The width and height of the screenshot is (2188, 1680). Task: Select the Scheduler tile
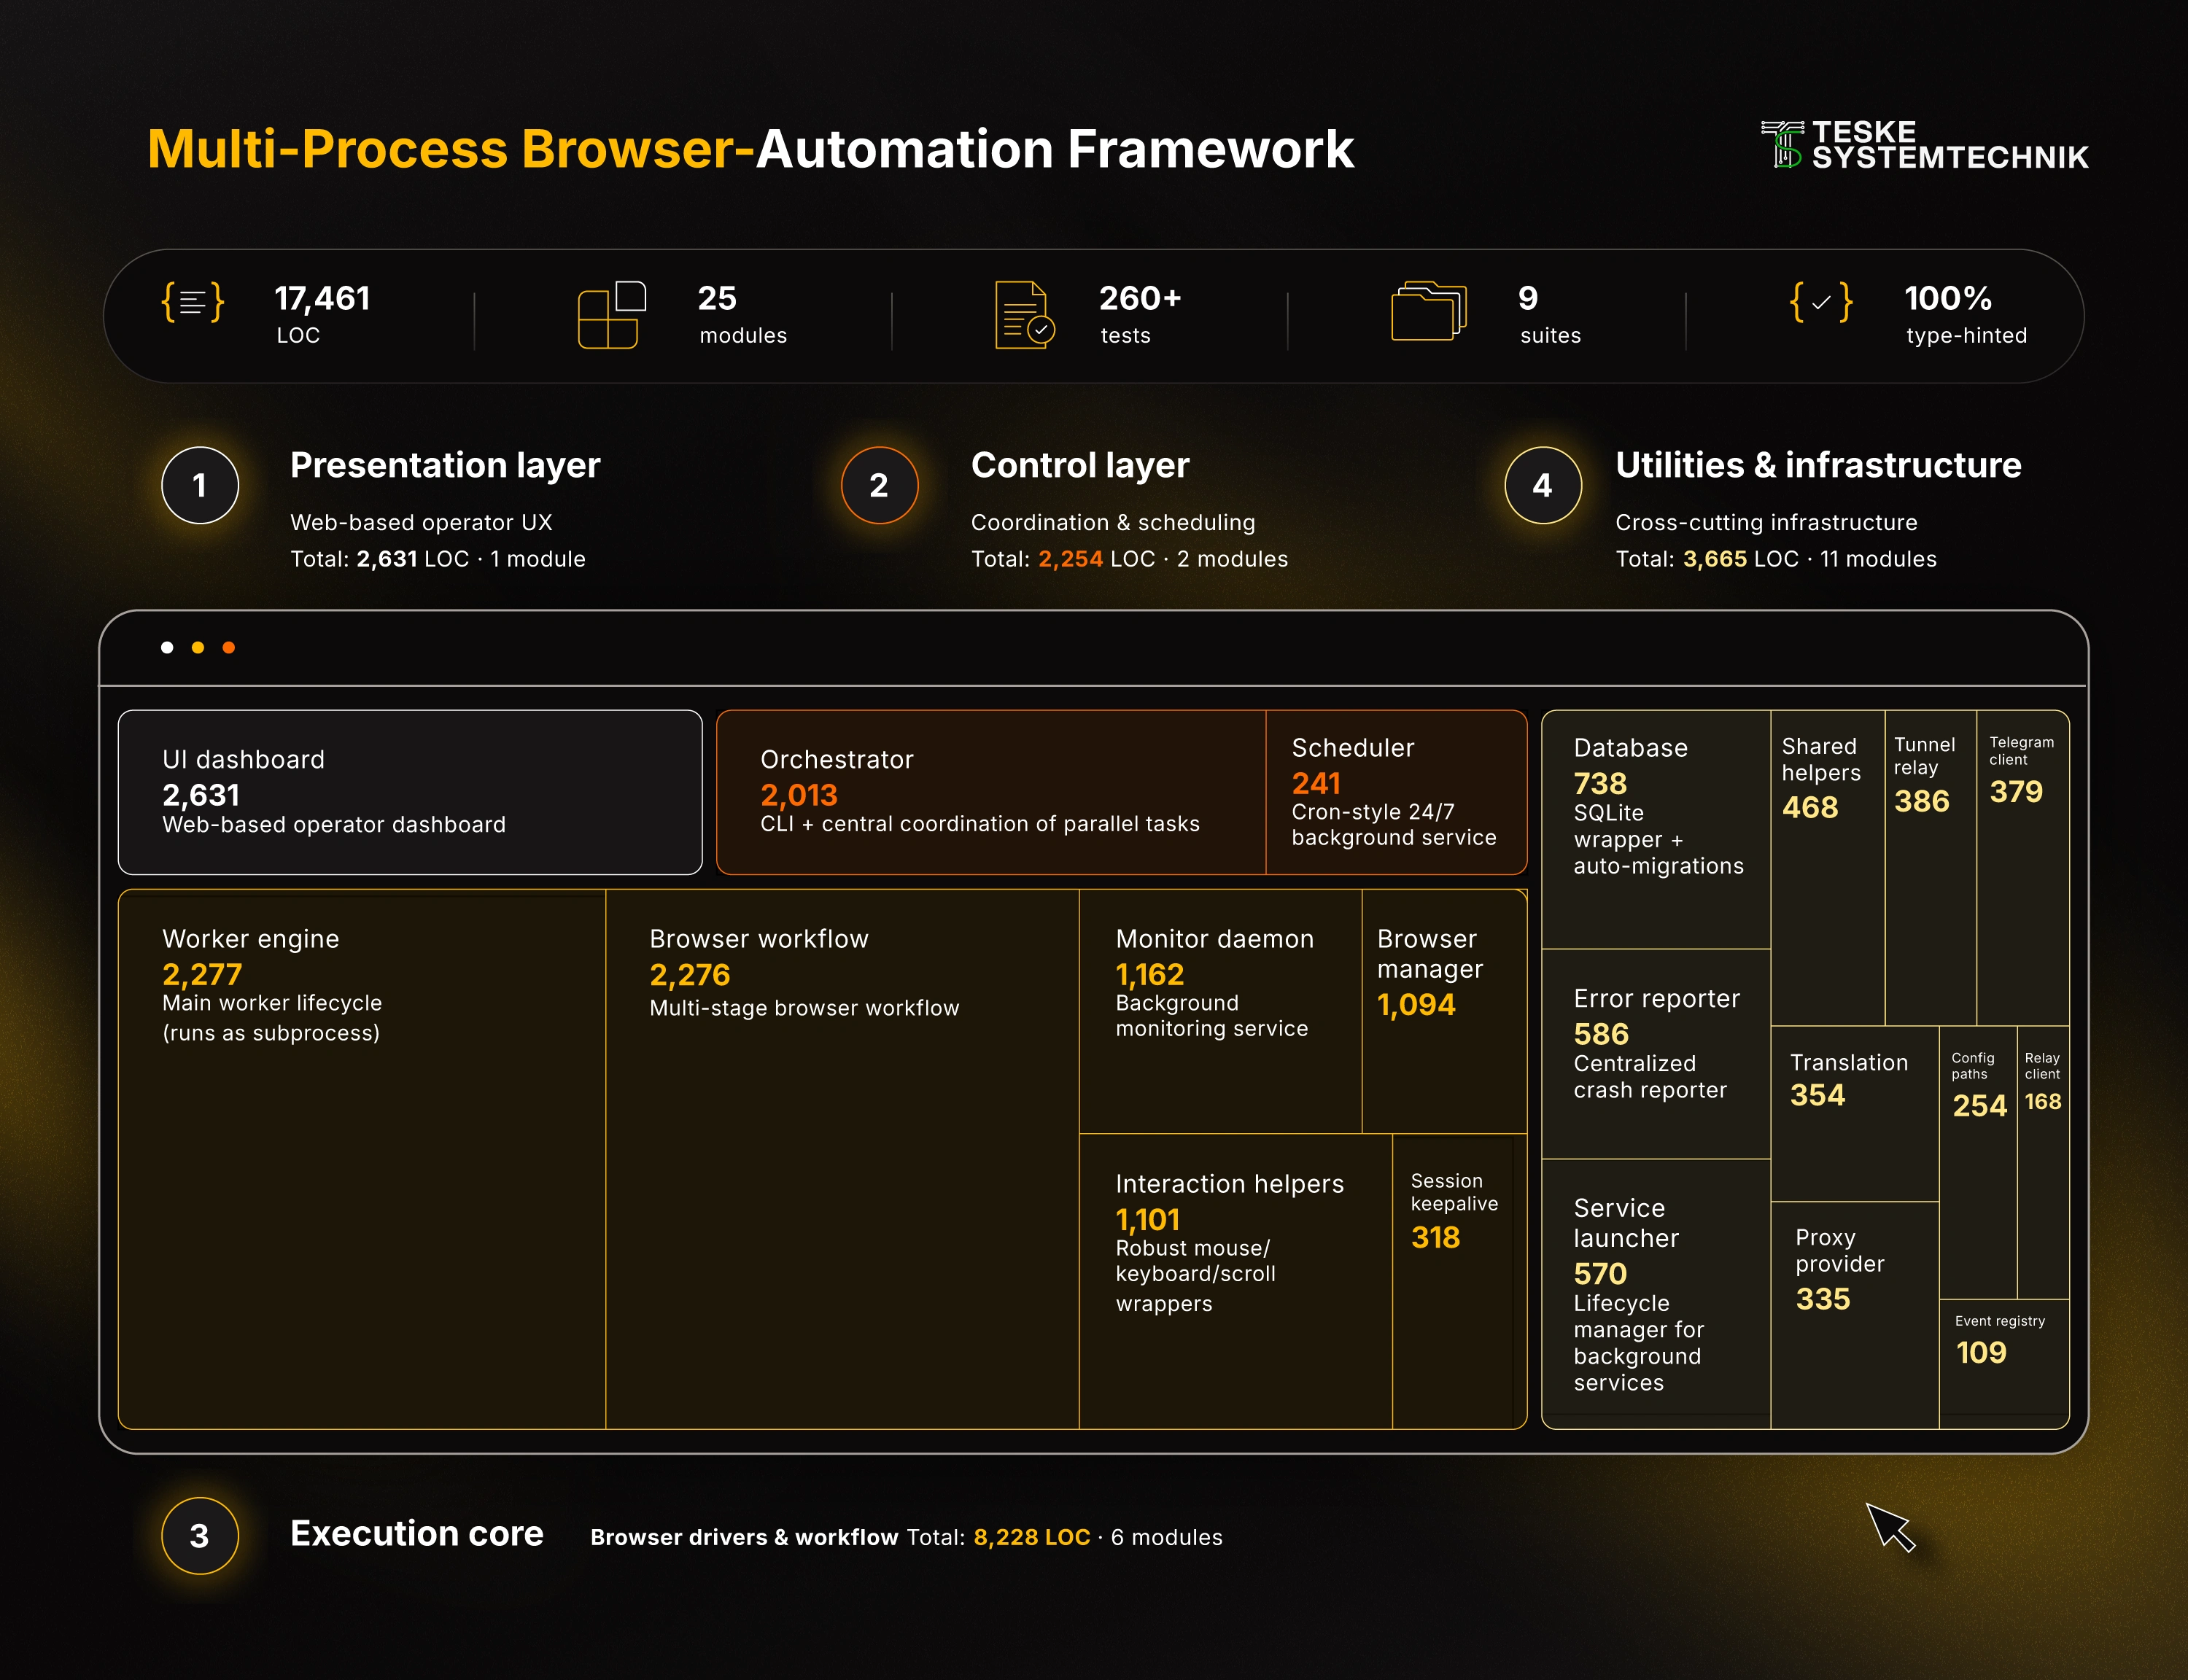pyautogui.click(x=1396, y=793)
